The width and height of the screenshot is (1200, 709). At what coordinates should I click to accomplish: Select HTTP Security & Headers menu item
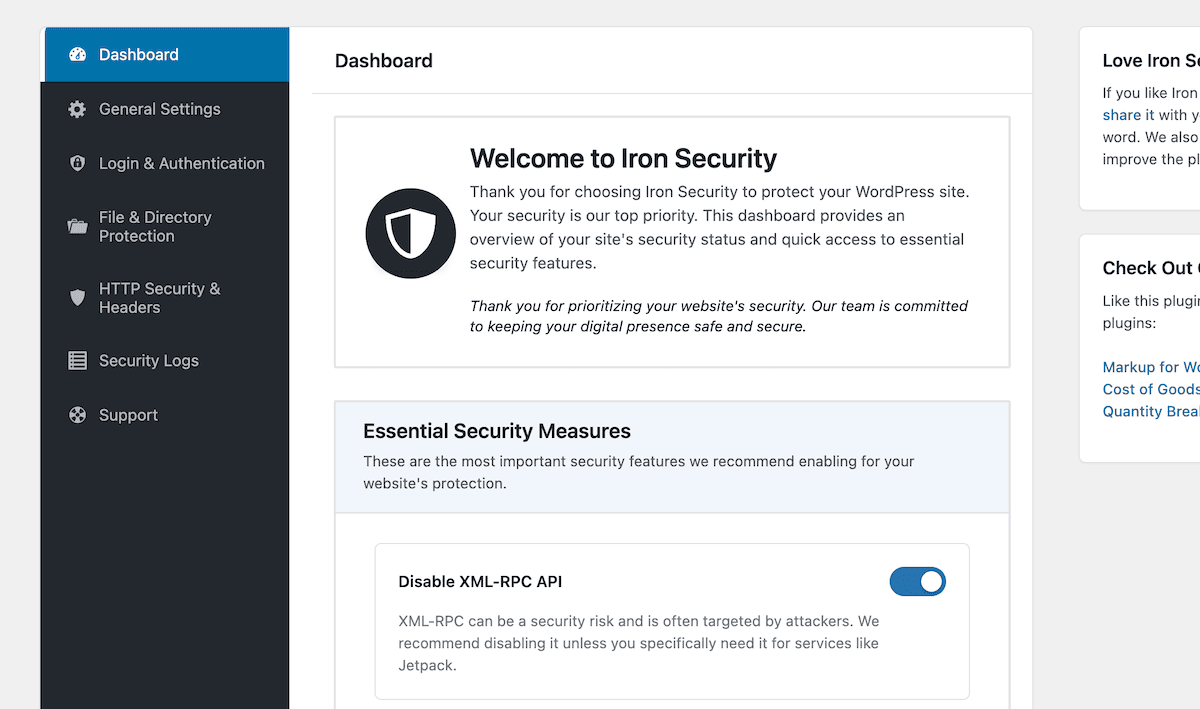tap(165, 298)
